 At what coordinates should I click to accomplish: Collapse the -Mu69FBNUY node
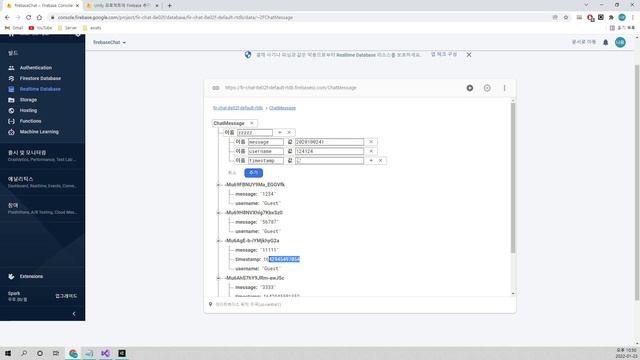(218, 184)
